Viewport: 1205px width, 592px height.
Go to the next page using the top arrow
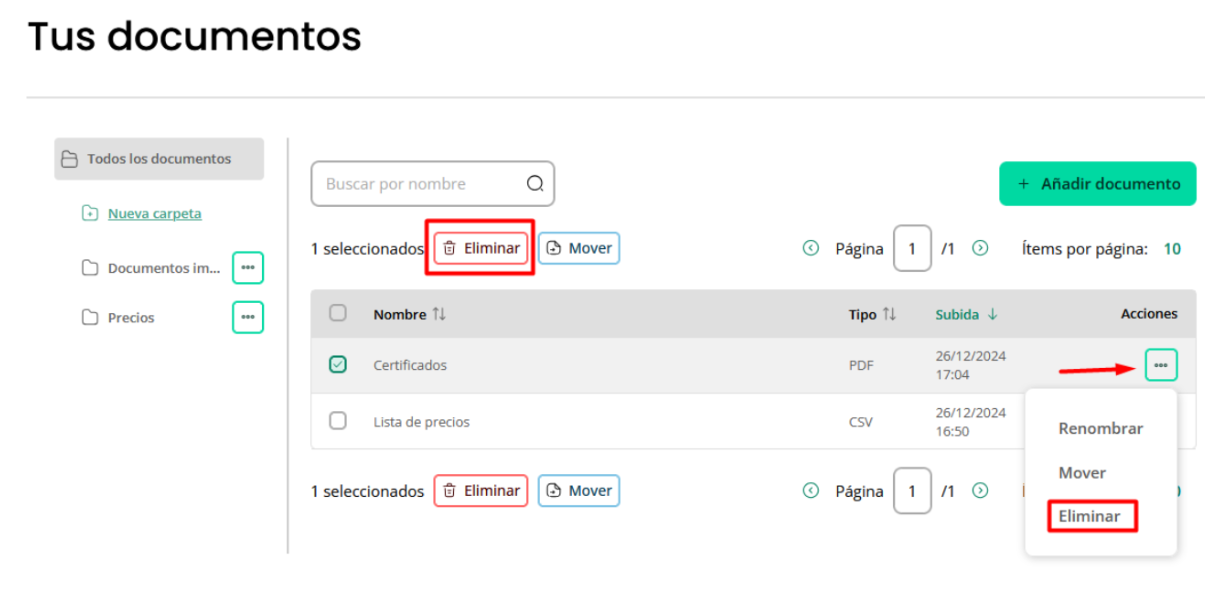coord(980,248)
